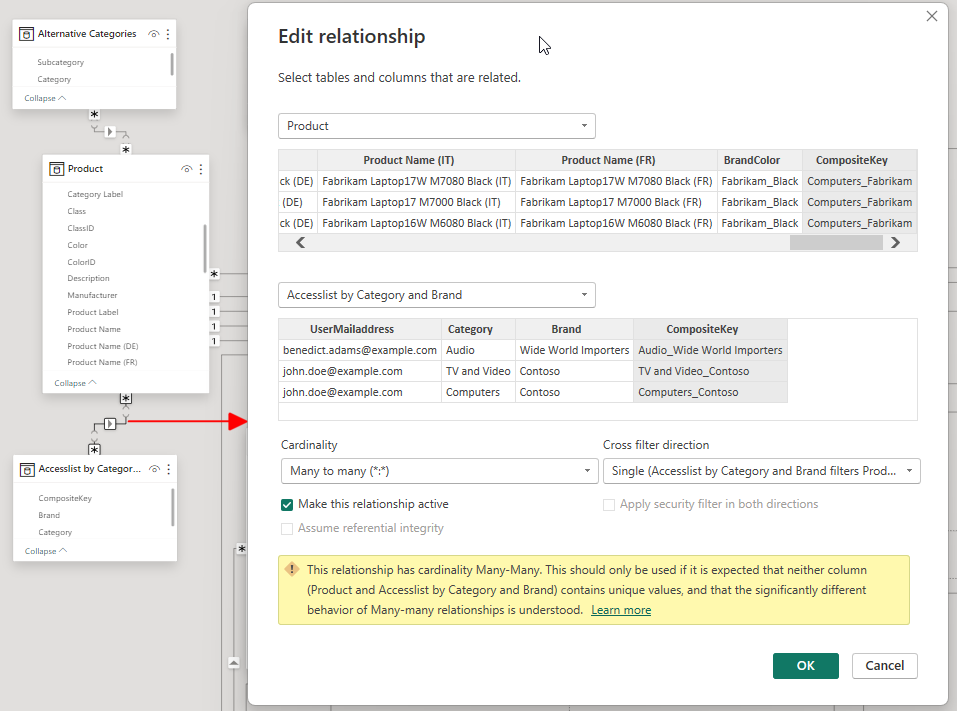Open the Cardinality dropdown

click(440, 471)
